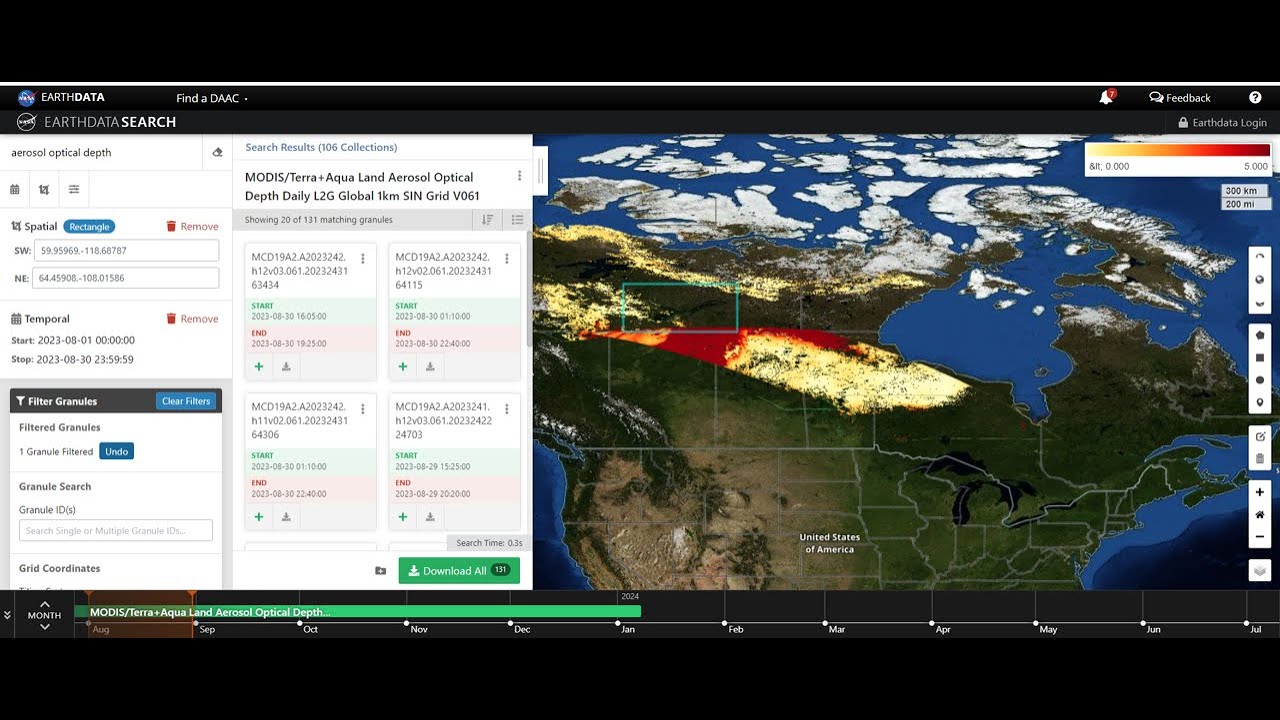Collapse the timeline with double-chevron
This screenshot has width=1280, height=720.
[7, 615]
